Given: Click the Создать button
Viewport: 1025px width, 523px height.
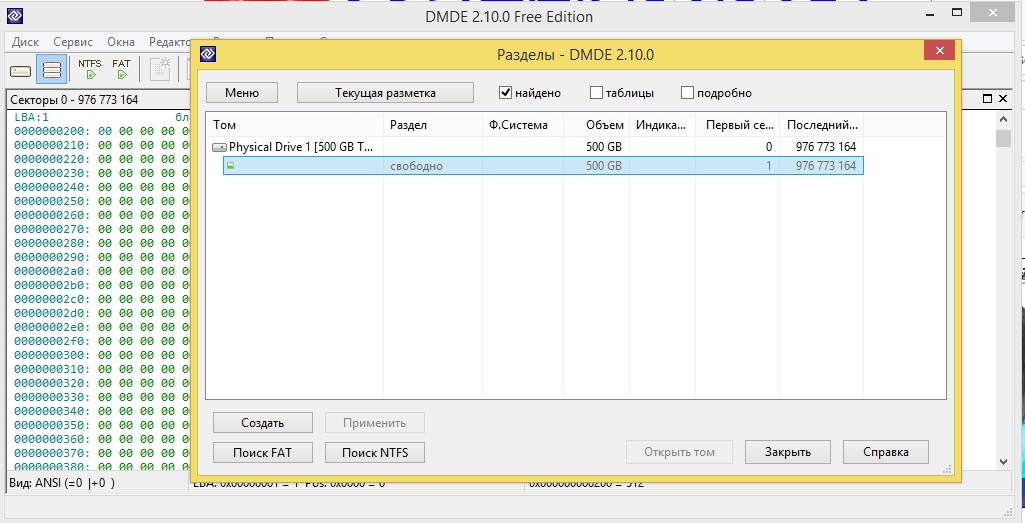Looking at the screenshot, I should coord(263,423).
